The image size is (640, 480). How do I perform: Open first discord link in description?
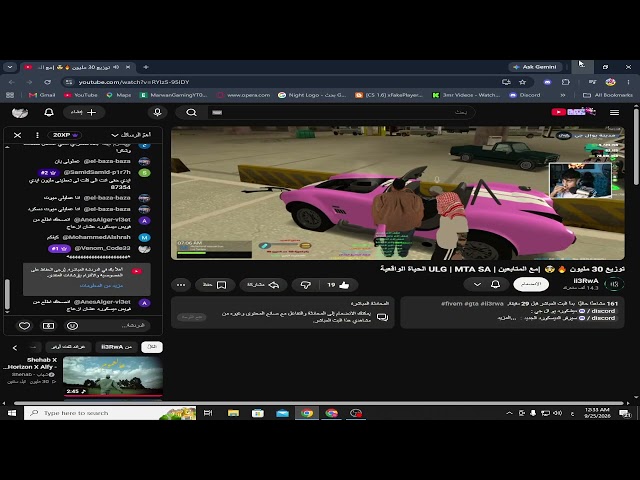click(x=598, y=311)
